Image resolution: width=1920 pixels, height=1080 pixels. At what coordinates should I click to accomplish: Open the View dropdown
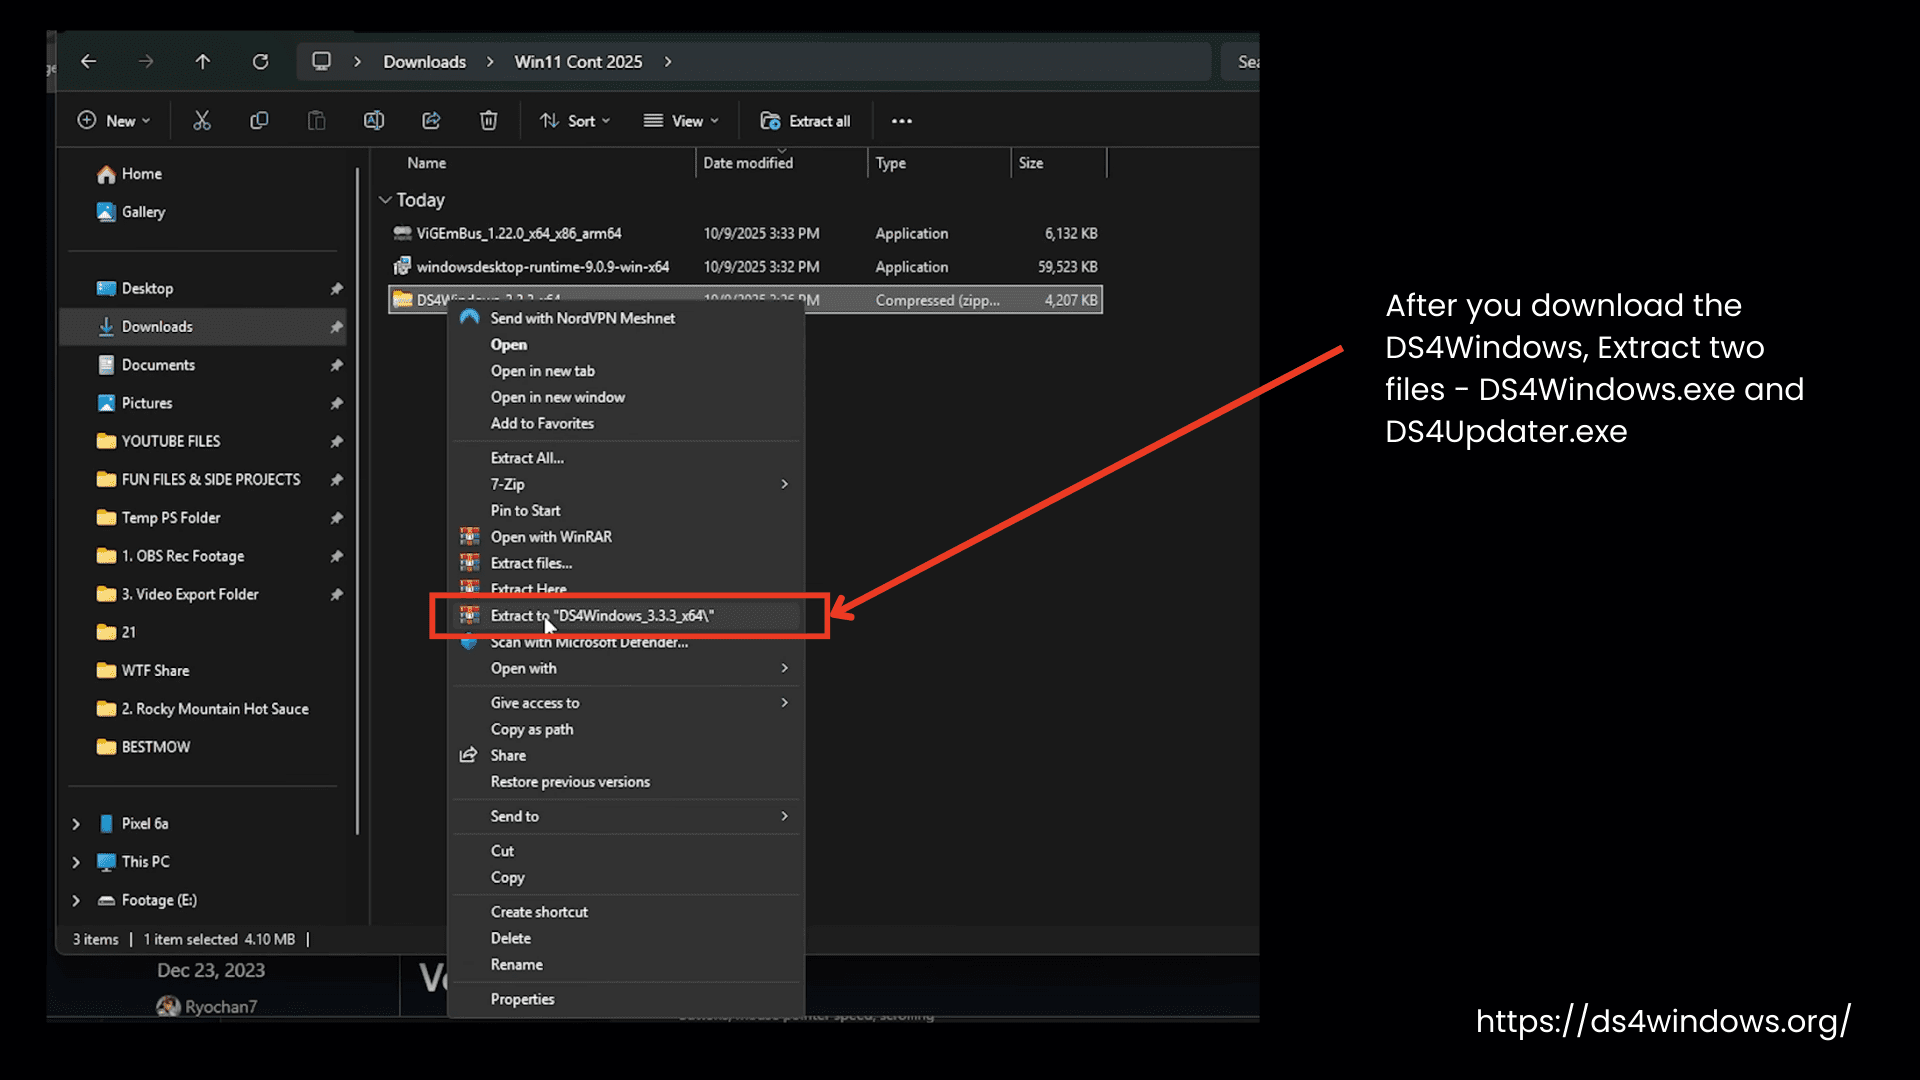(681, 121)
